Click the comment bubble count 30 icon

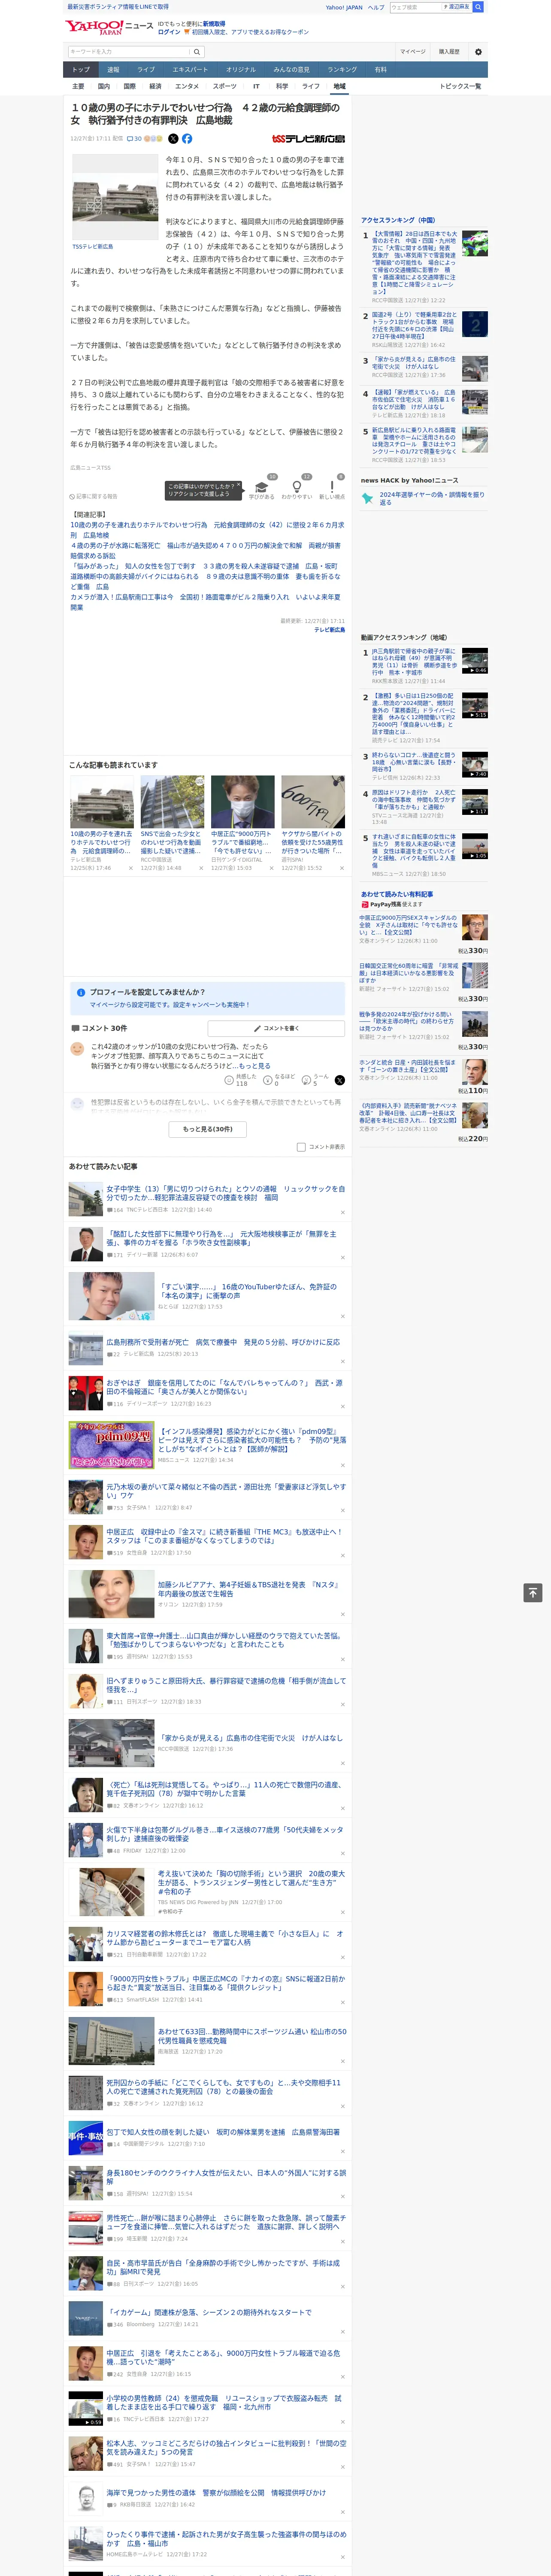(x=134, y=139)
